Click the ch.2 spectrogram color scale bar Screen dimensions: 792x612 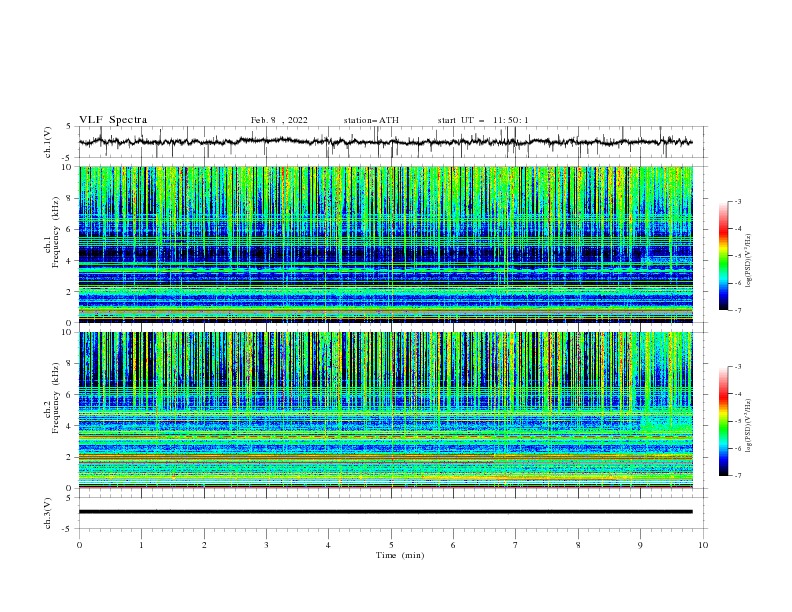tap(723, 421)
